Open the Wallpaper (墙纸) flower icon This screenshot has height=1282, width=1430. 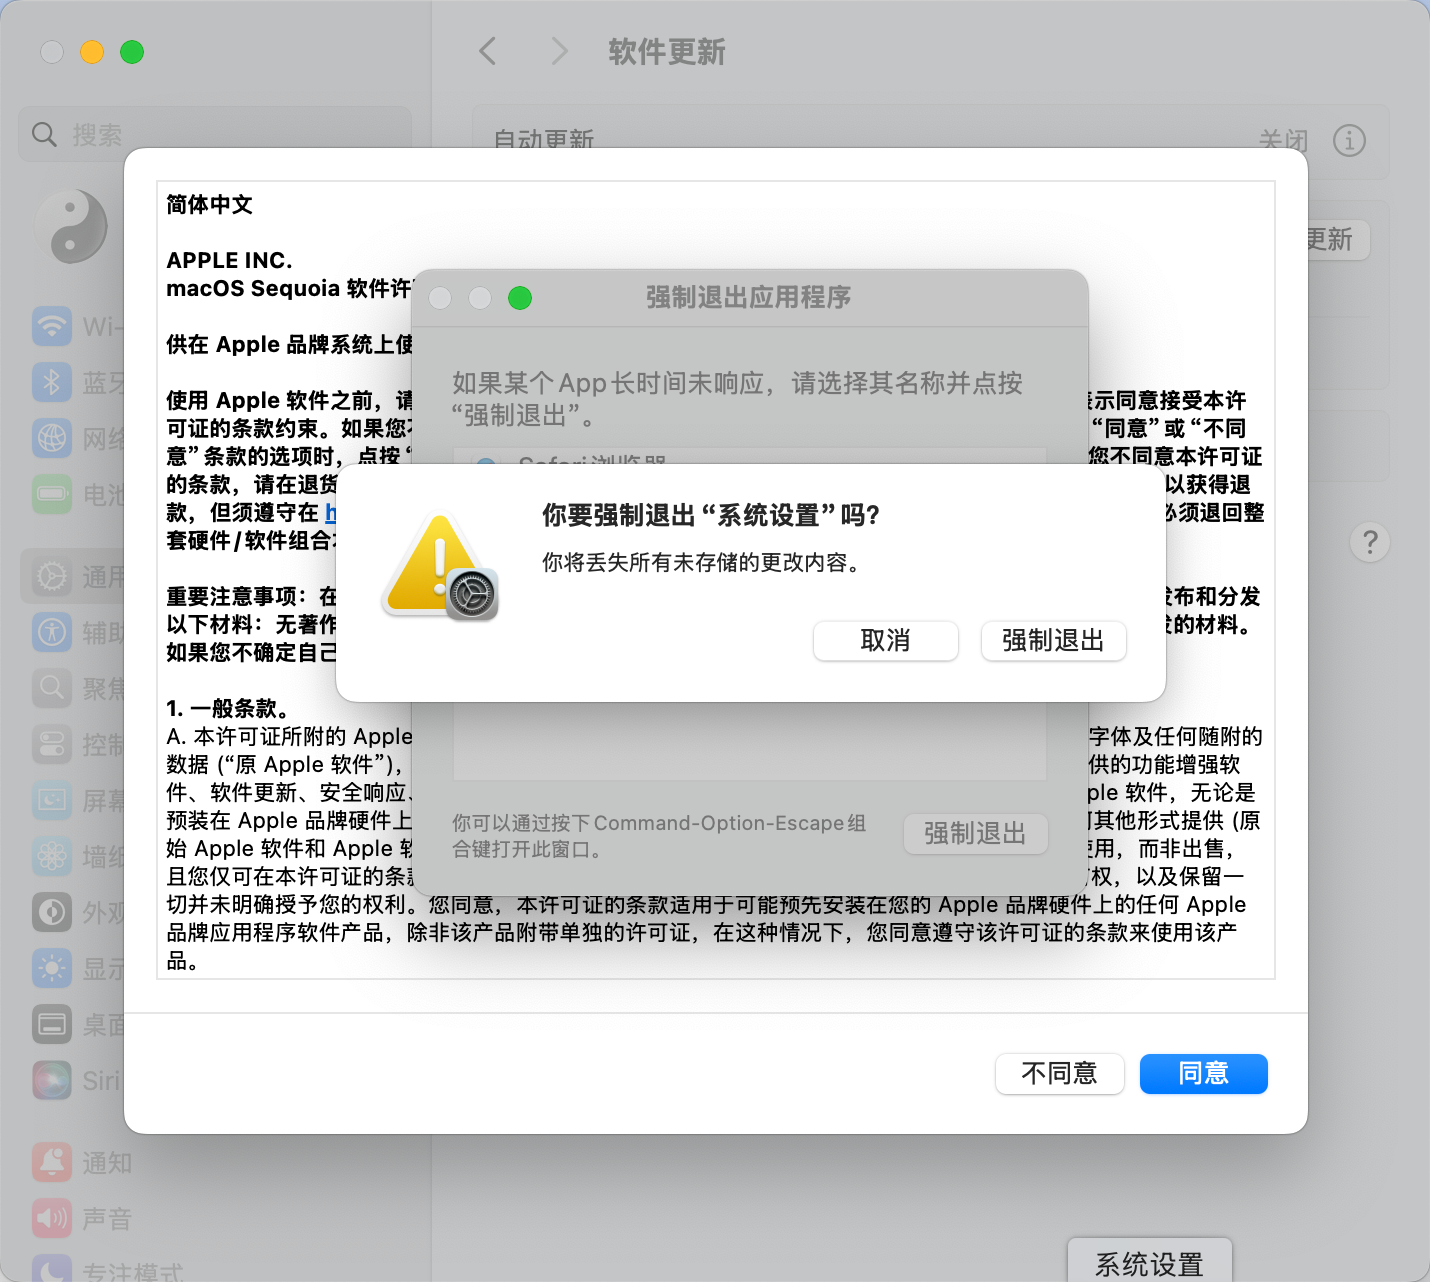52,856
